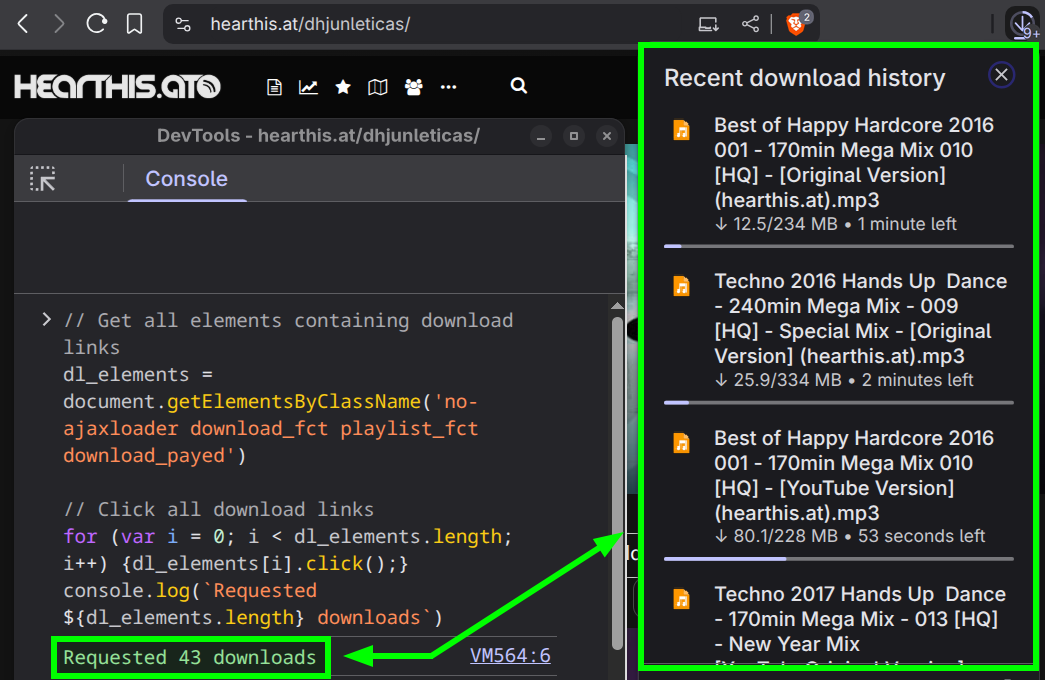Bookmark this page with the bookmark icon

[135, 24]
